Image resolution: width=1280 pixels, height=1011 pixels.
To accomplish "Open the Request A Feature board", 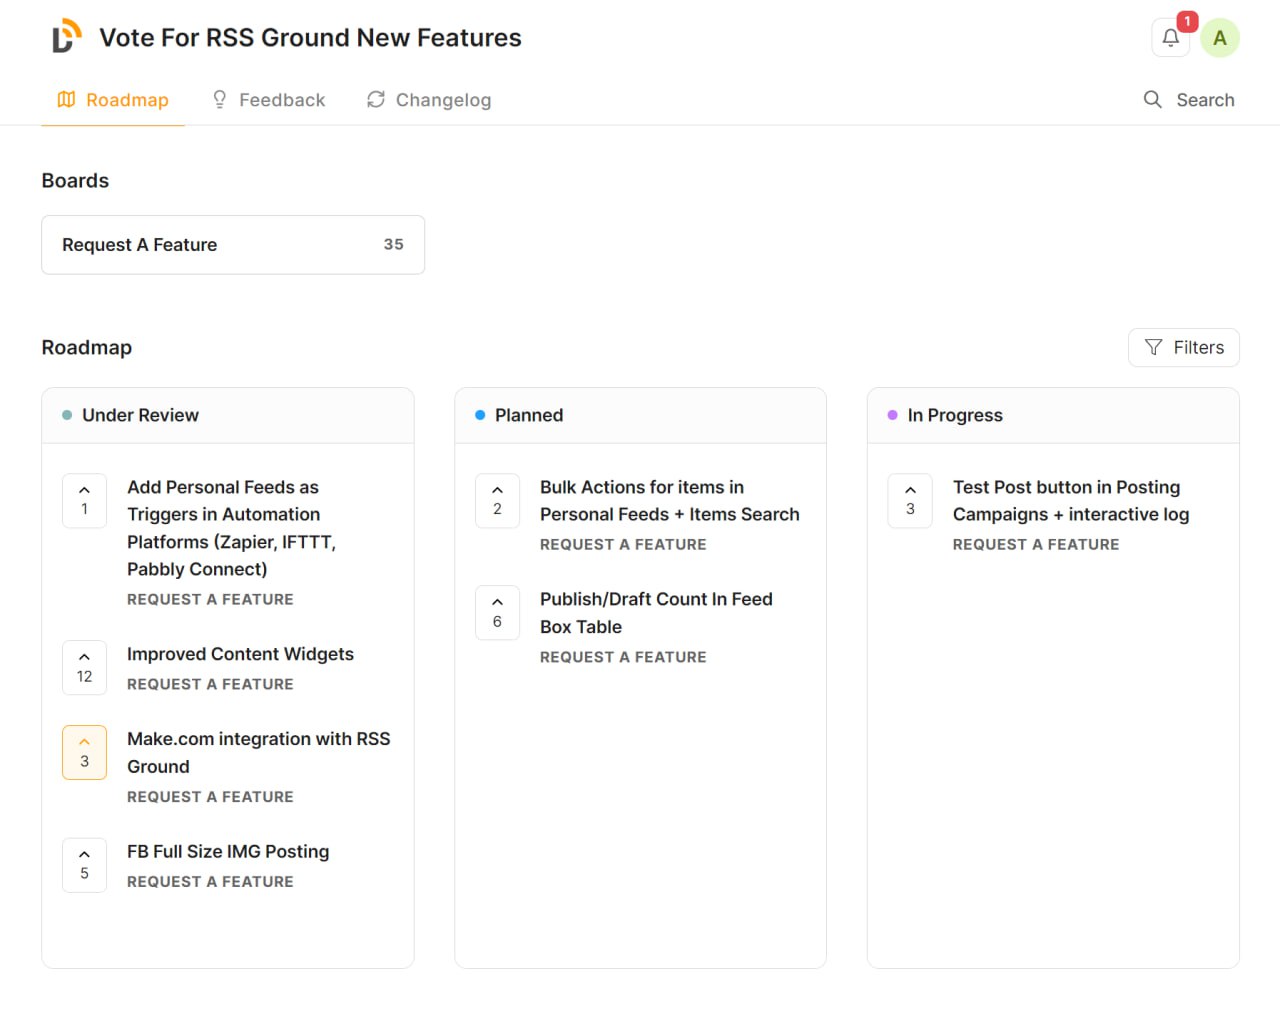I will pos(233,245).
